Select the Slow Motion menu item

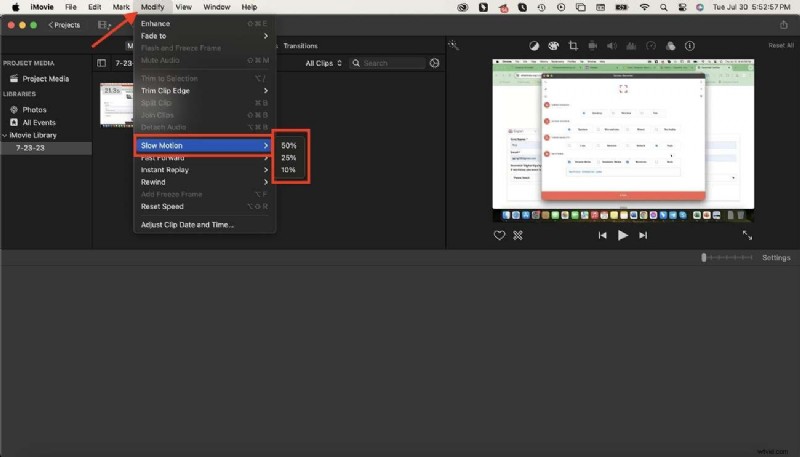pyautogui.click(x=204, y=145)
